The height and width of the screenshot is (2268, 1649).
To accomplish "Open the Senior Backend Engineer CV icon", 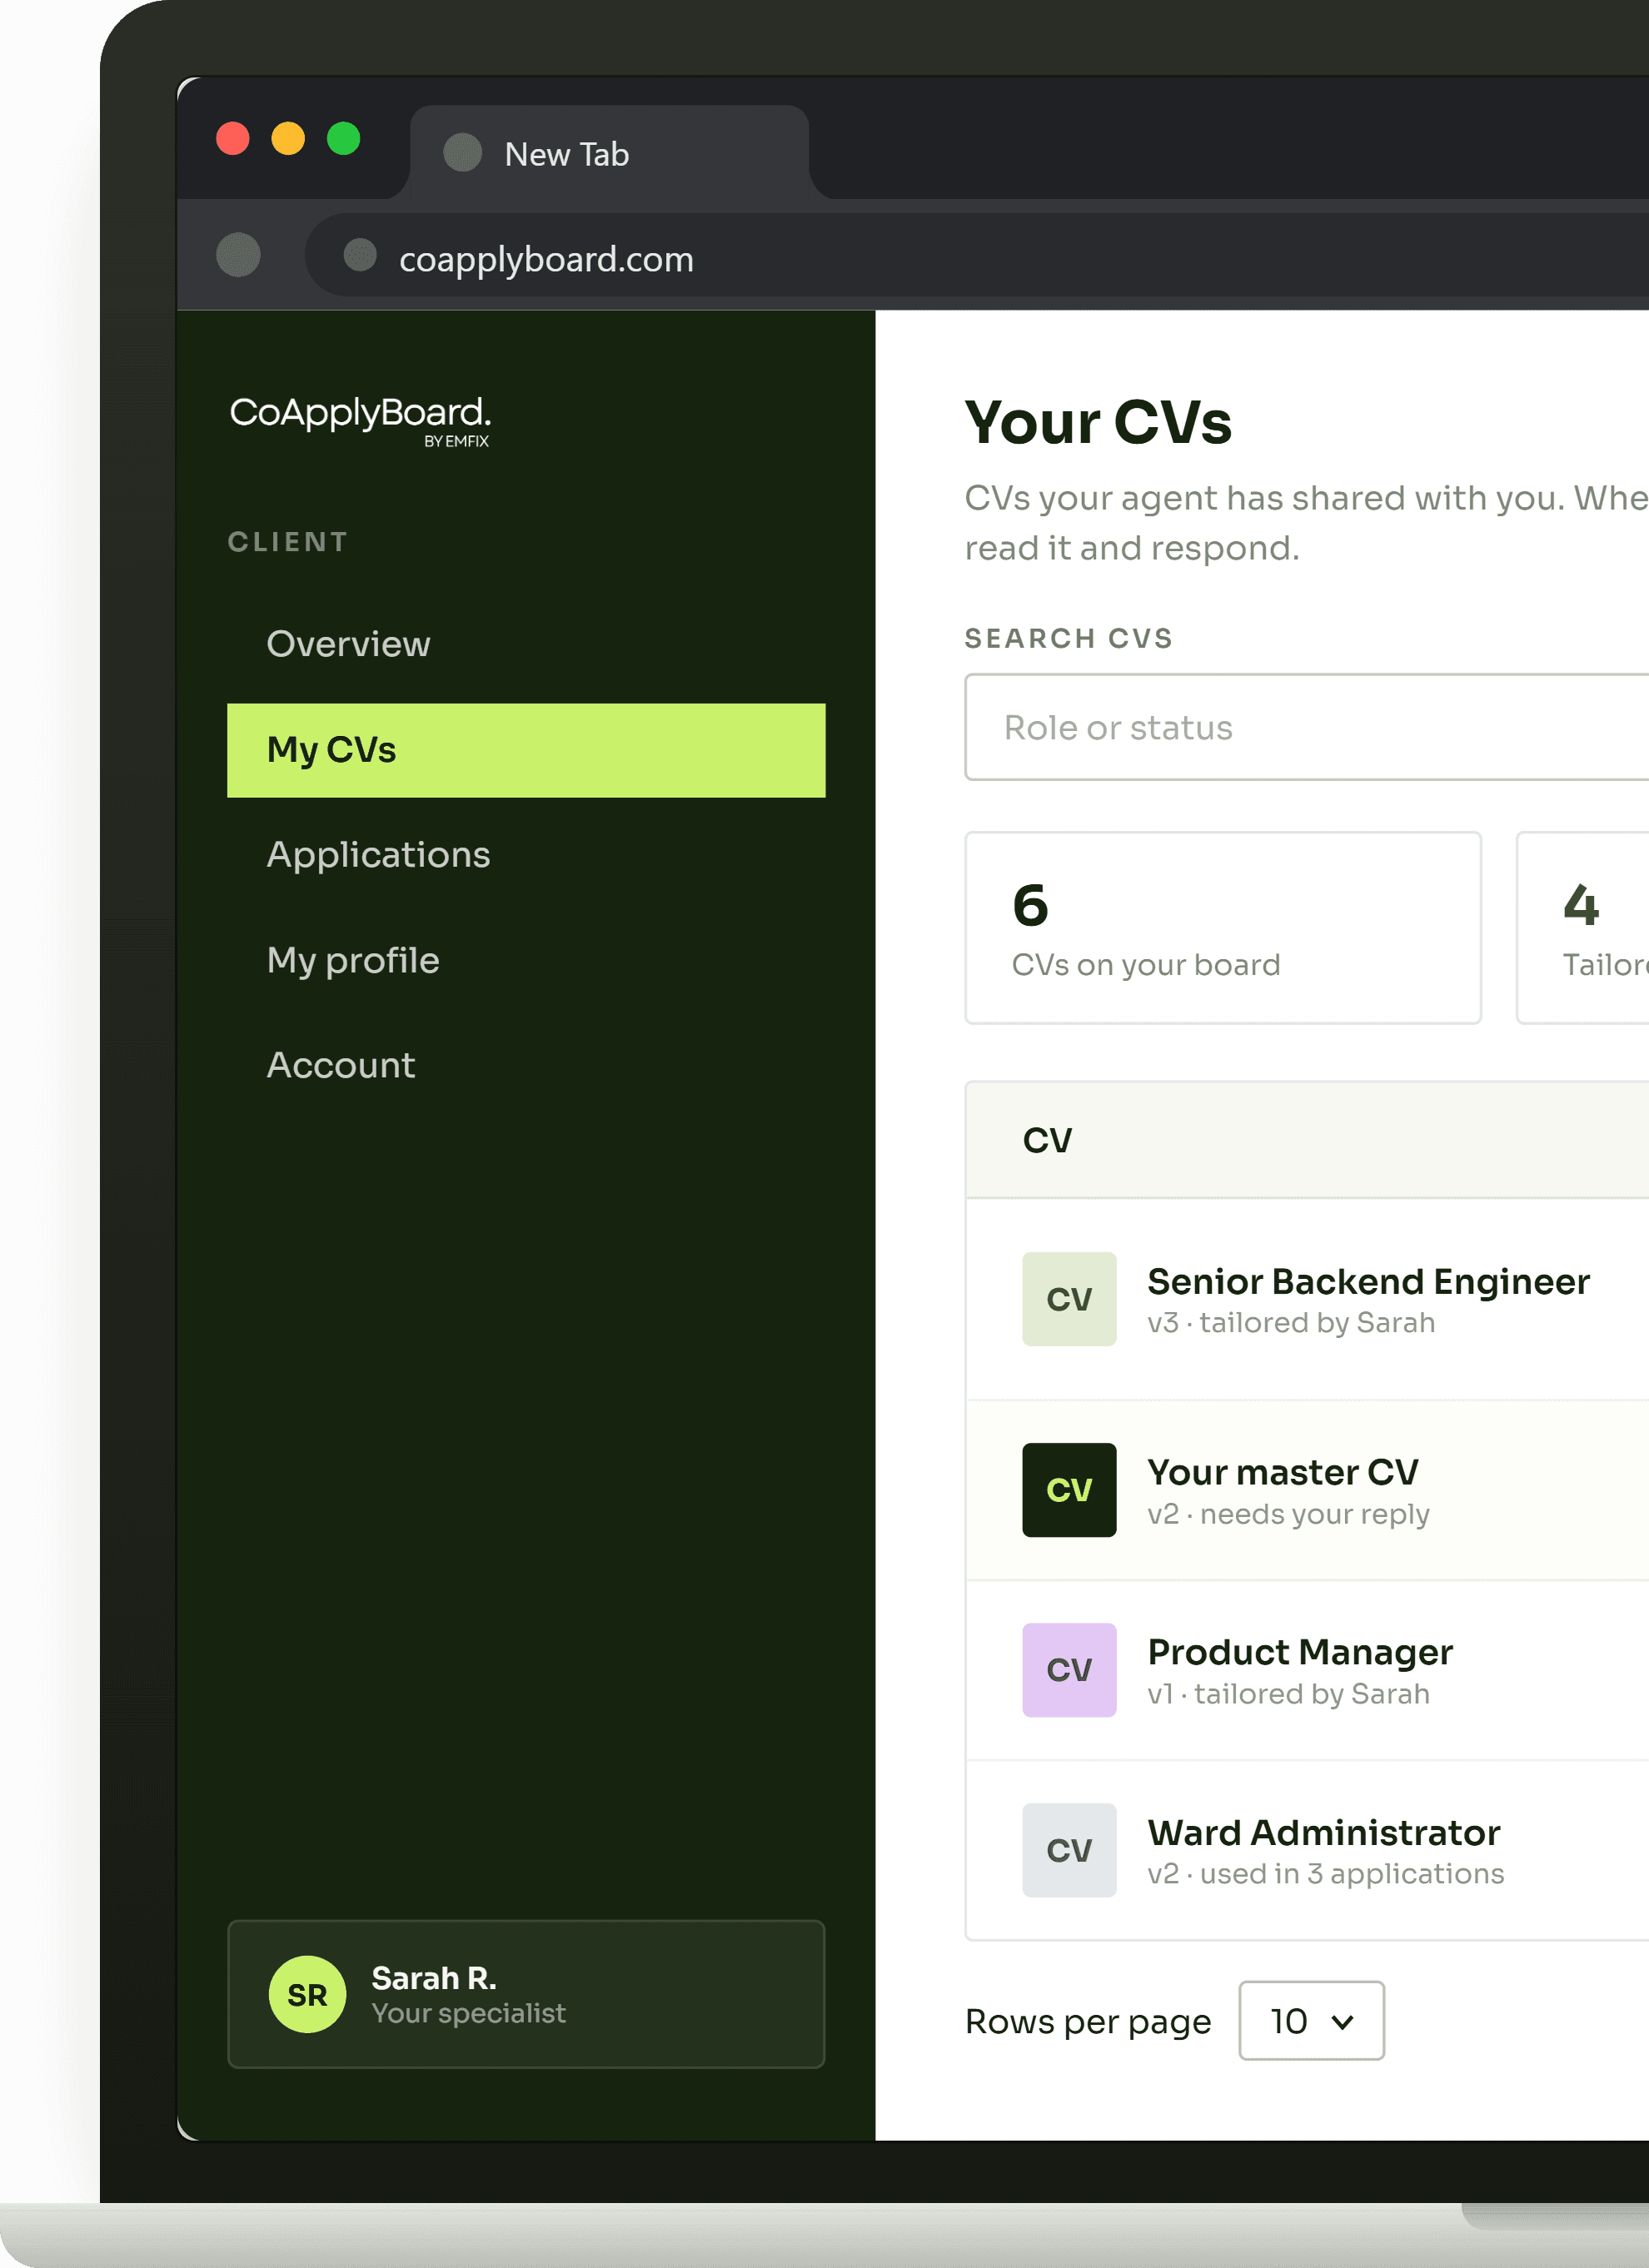I will tap(1069, 1299).
